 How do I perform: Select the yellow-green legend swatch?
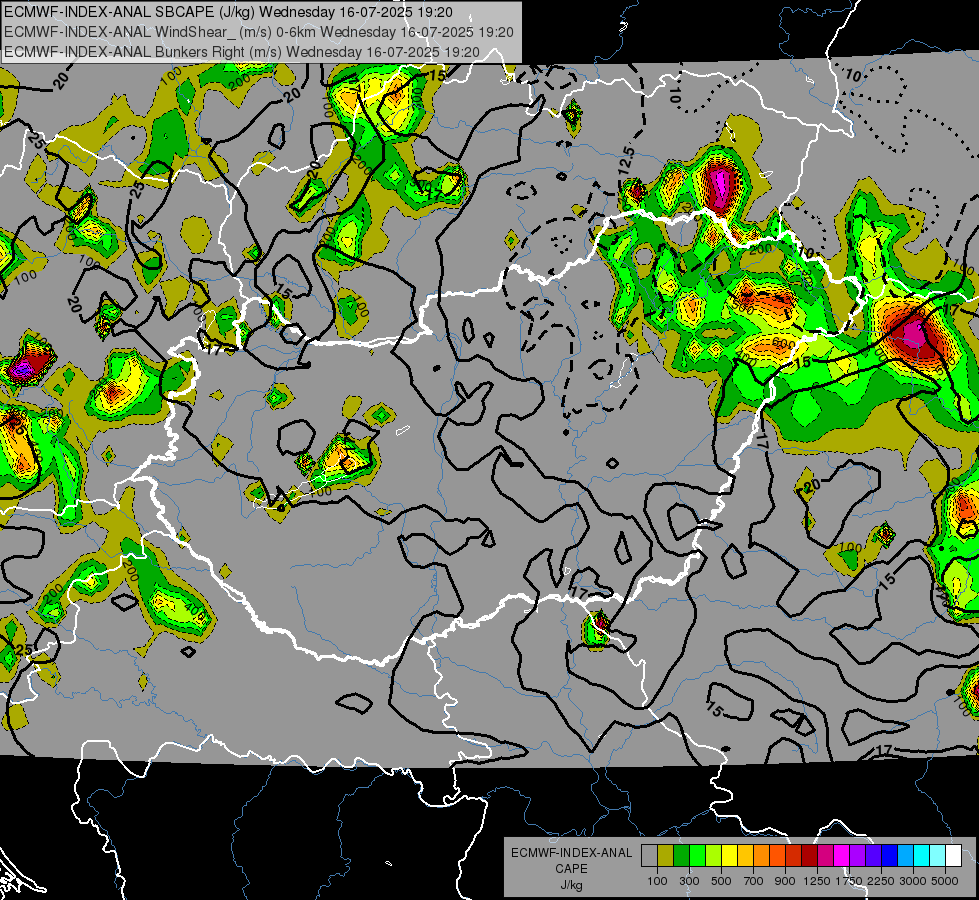(714, 855)
